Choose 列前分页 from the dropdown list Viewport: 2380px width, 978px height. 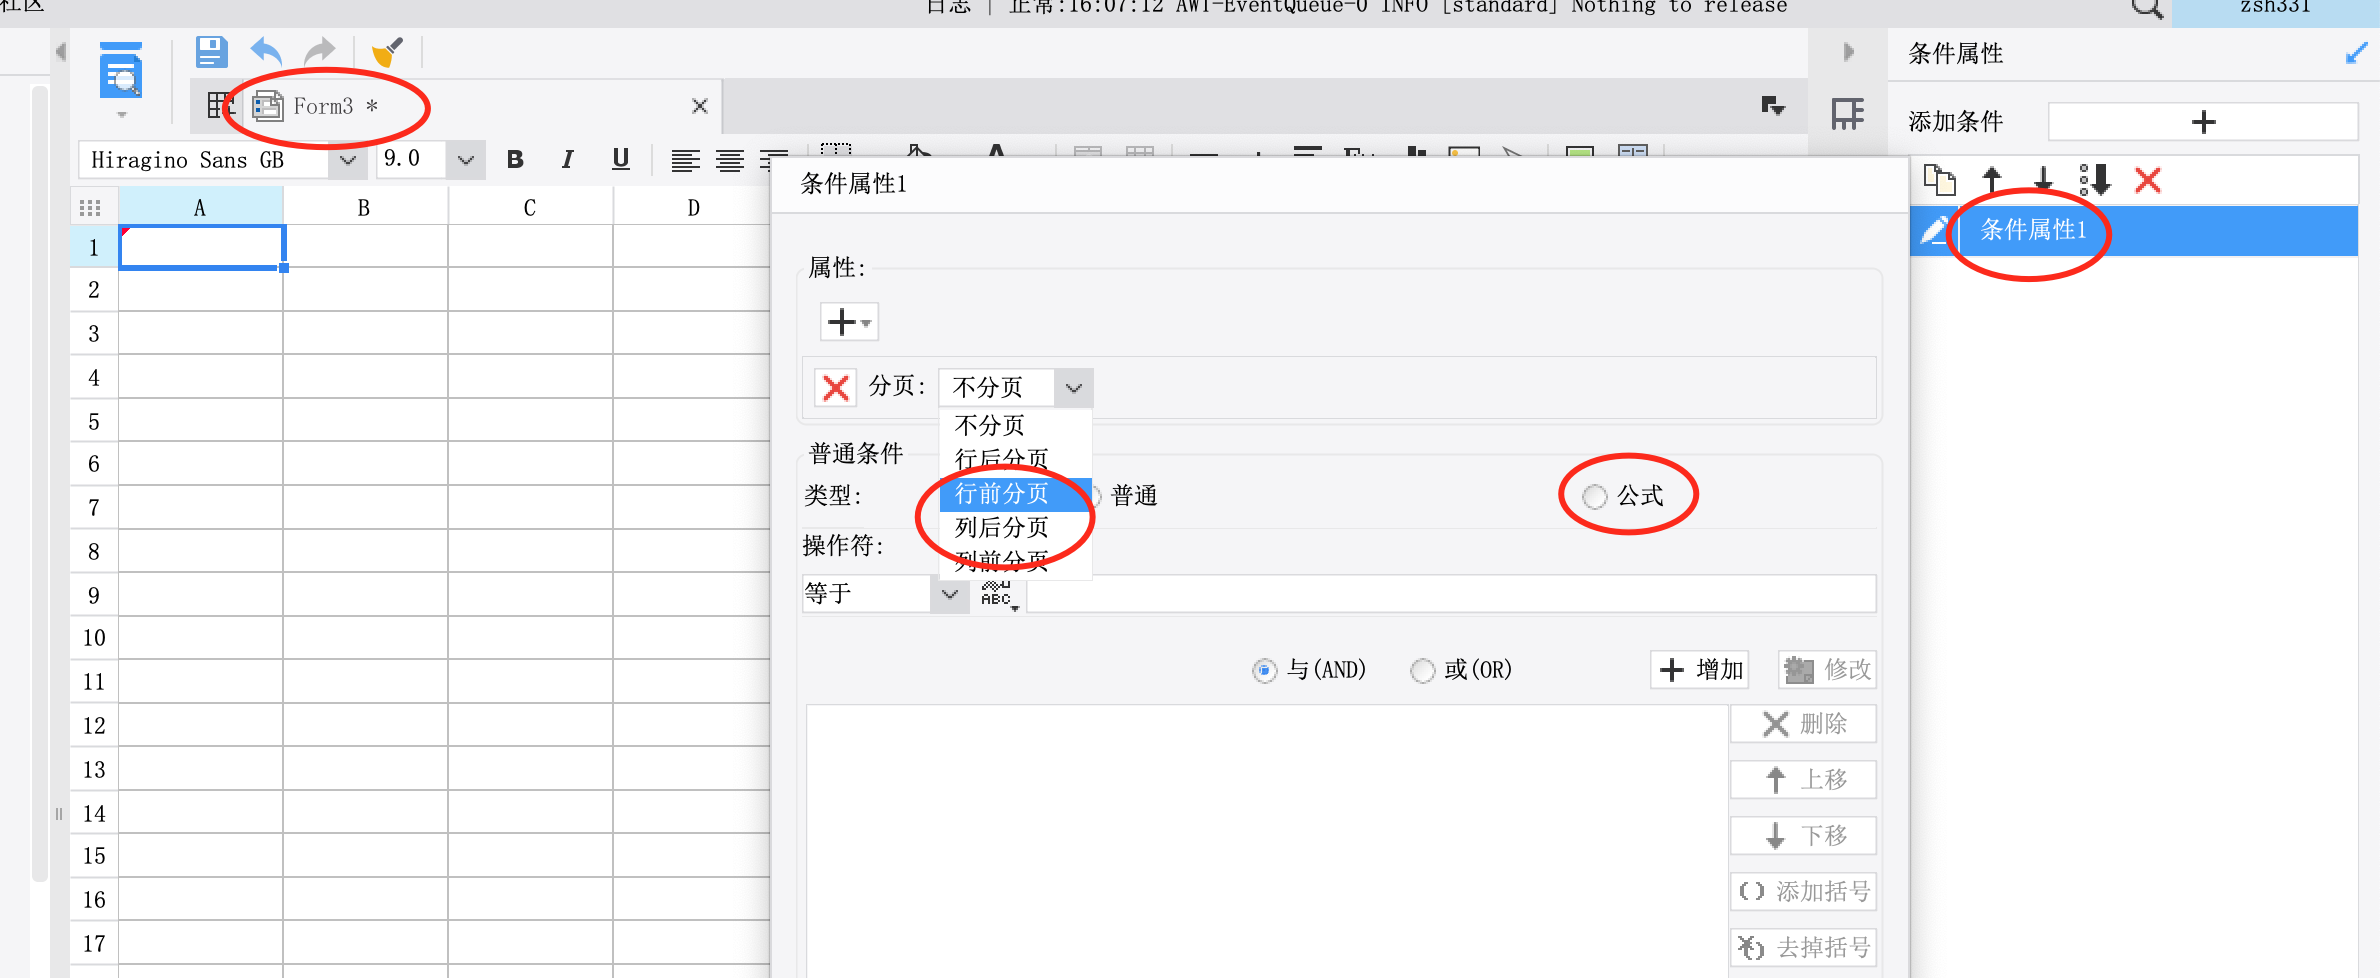[x=1015, y=560]
